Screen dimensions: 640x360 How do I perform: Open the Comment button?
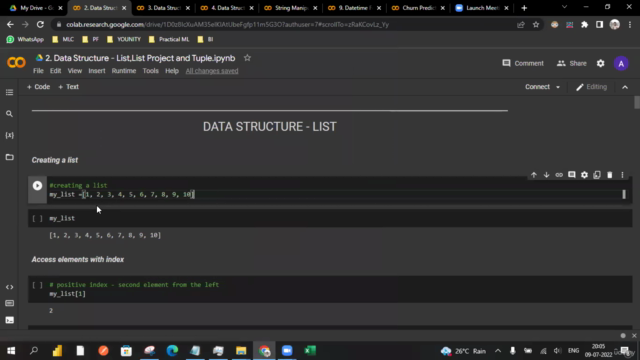(523, 63)
